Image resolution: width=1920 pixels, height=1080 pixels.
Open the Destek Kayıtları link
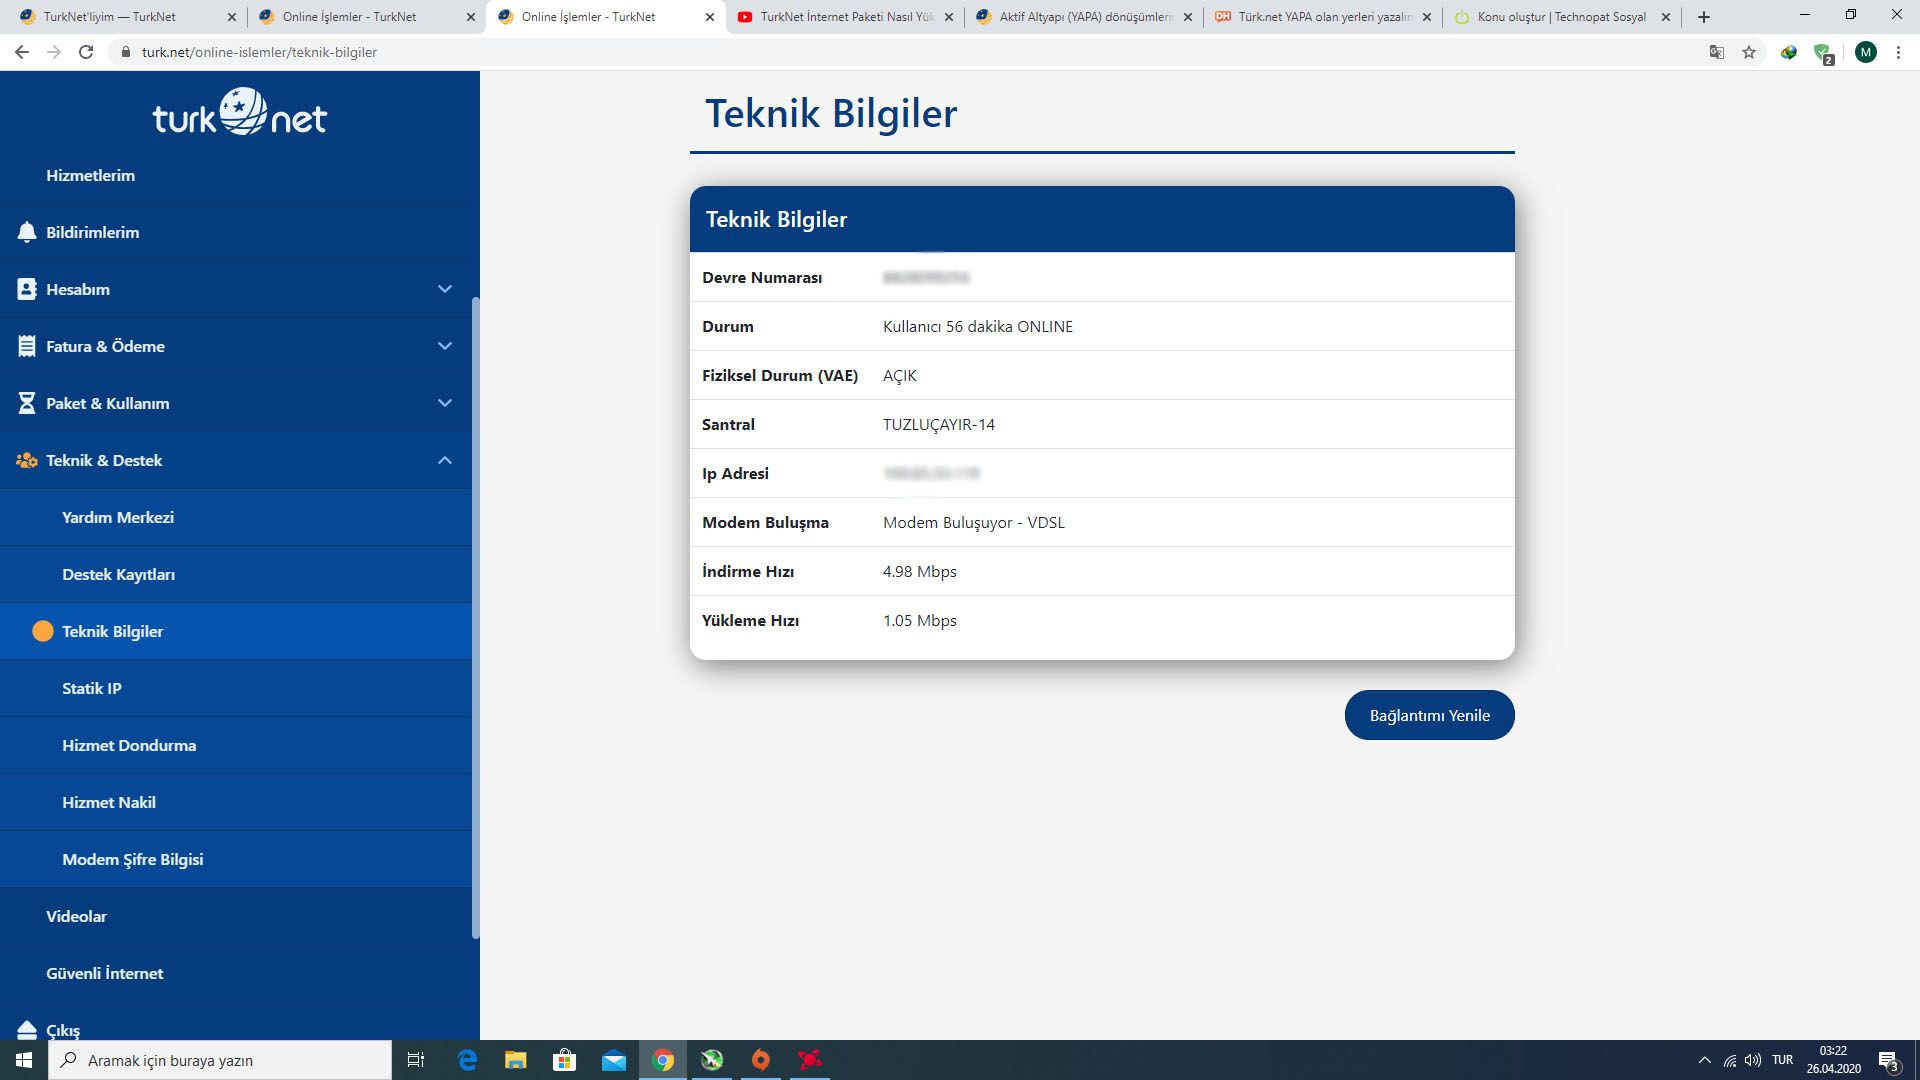point(119,574)
